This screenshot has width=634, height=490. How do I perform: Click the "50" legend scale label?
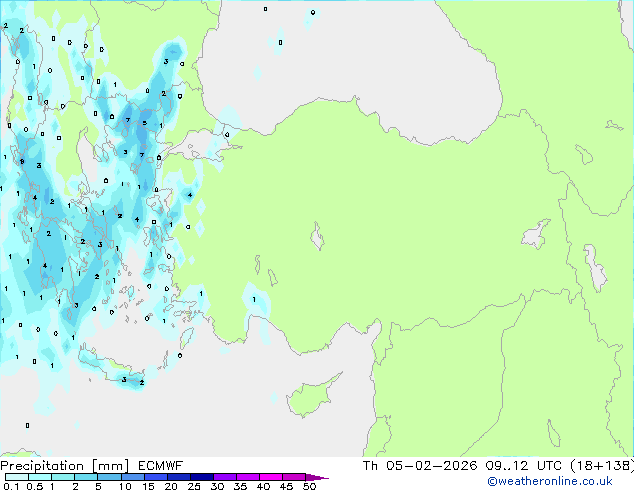tap(309, 486)
